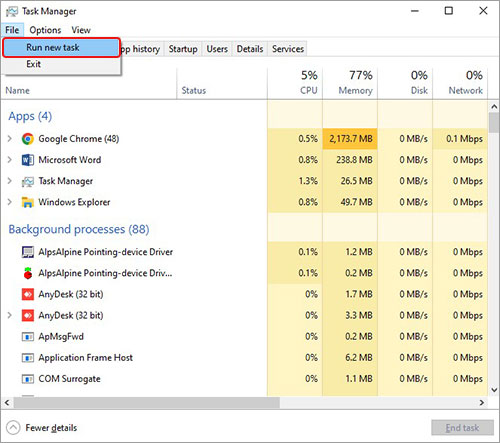The height and width of the screenshot is (443, 500).
Task: Click the Task Manager title bar icon
Action: pos(12,12)
